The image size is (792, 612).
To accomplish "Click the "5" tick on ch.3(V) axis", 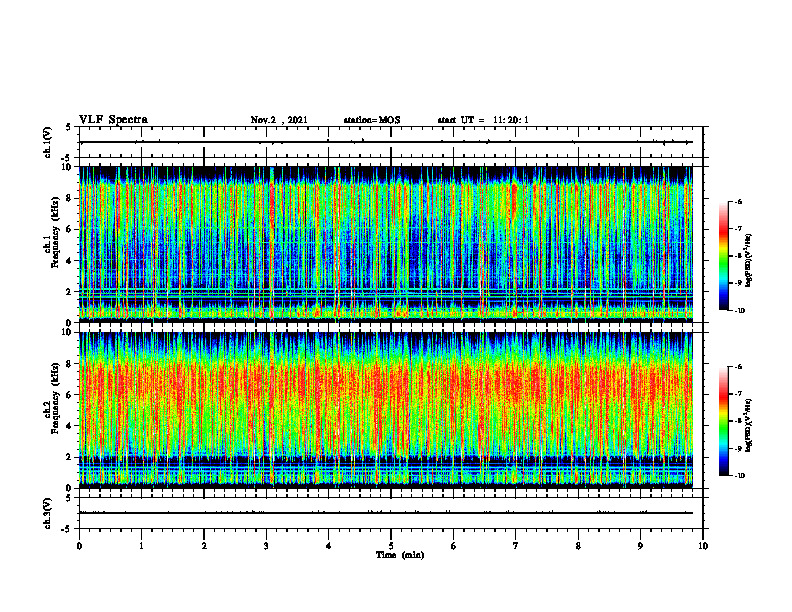I will (69, 498).
